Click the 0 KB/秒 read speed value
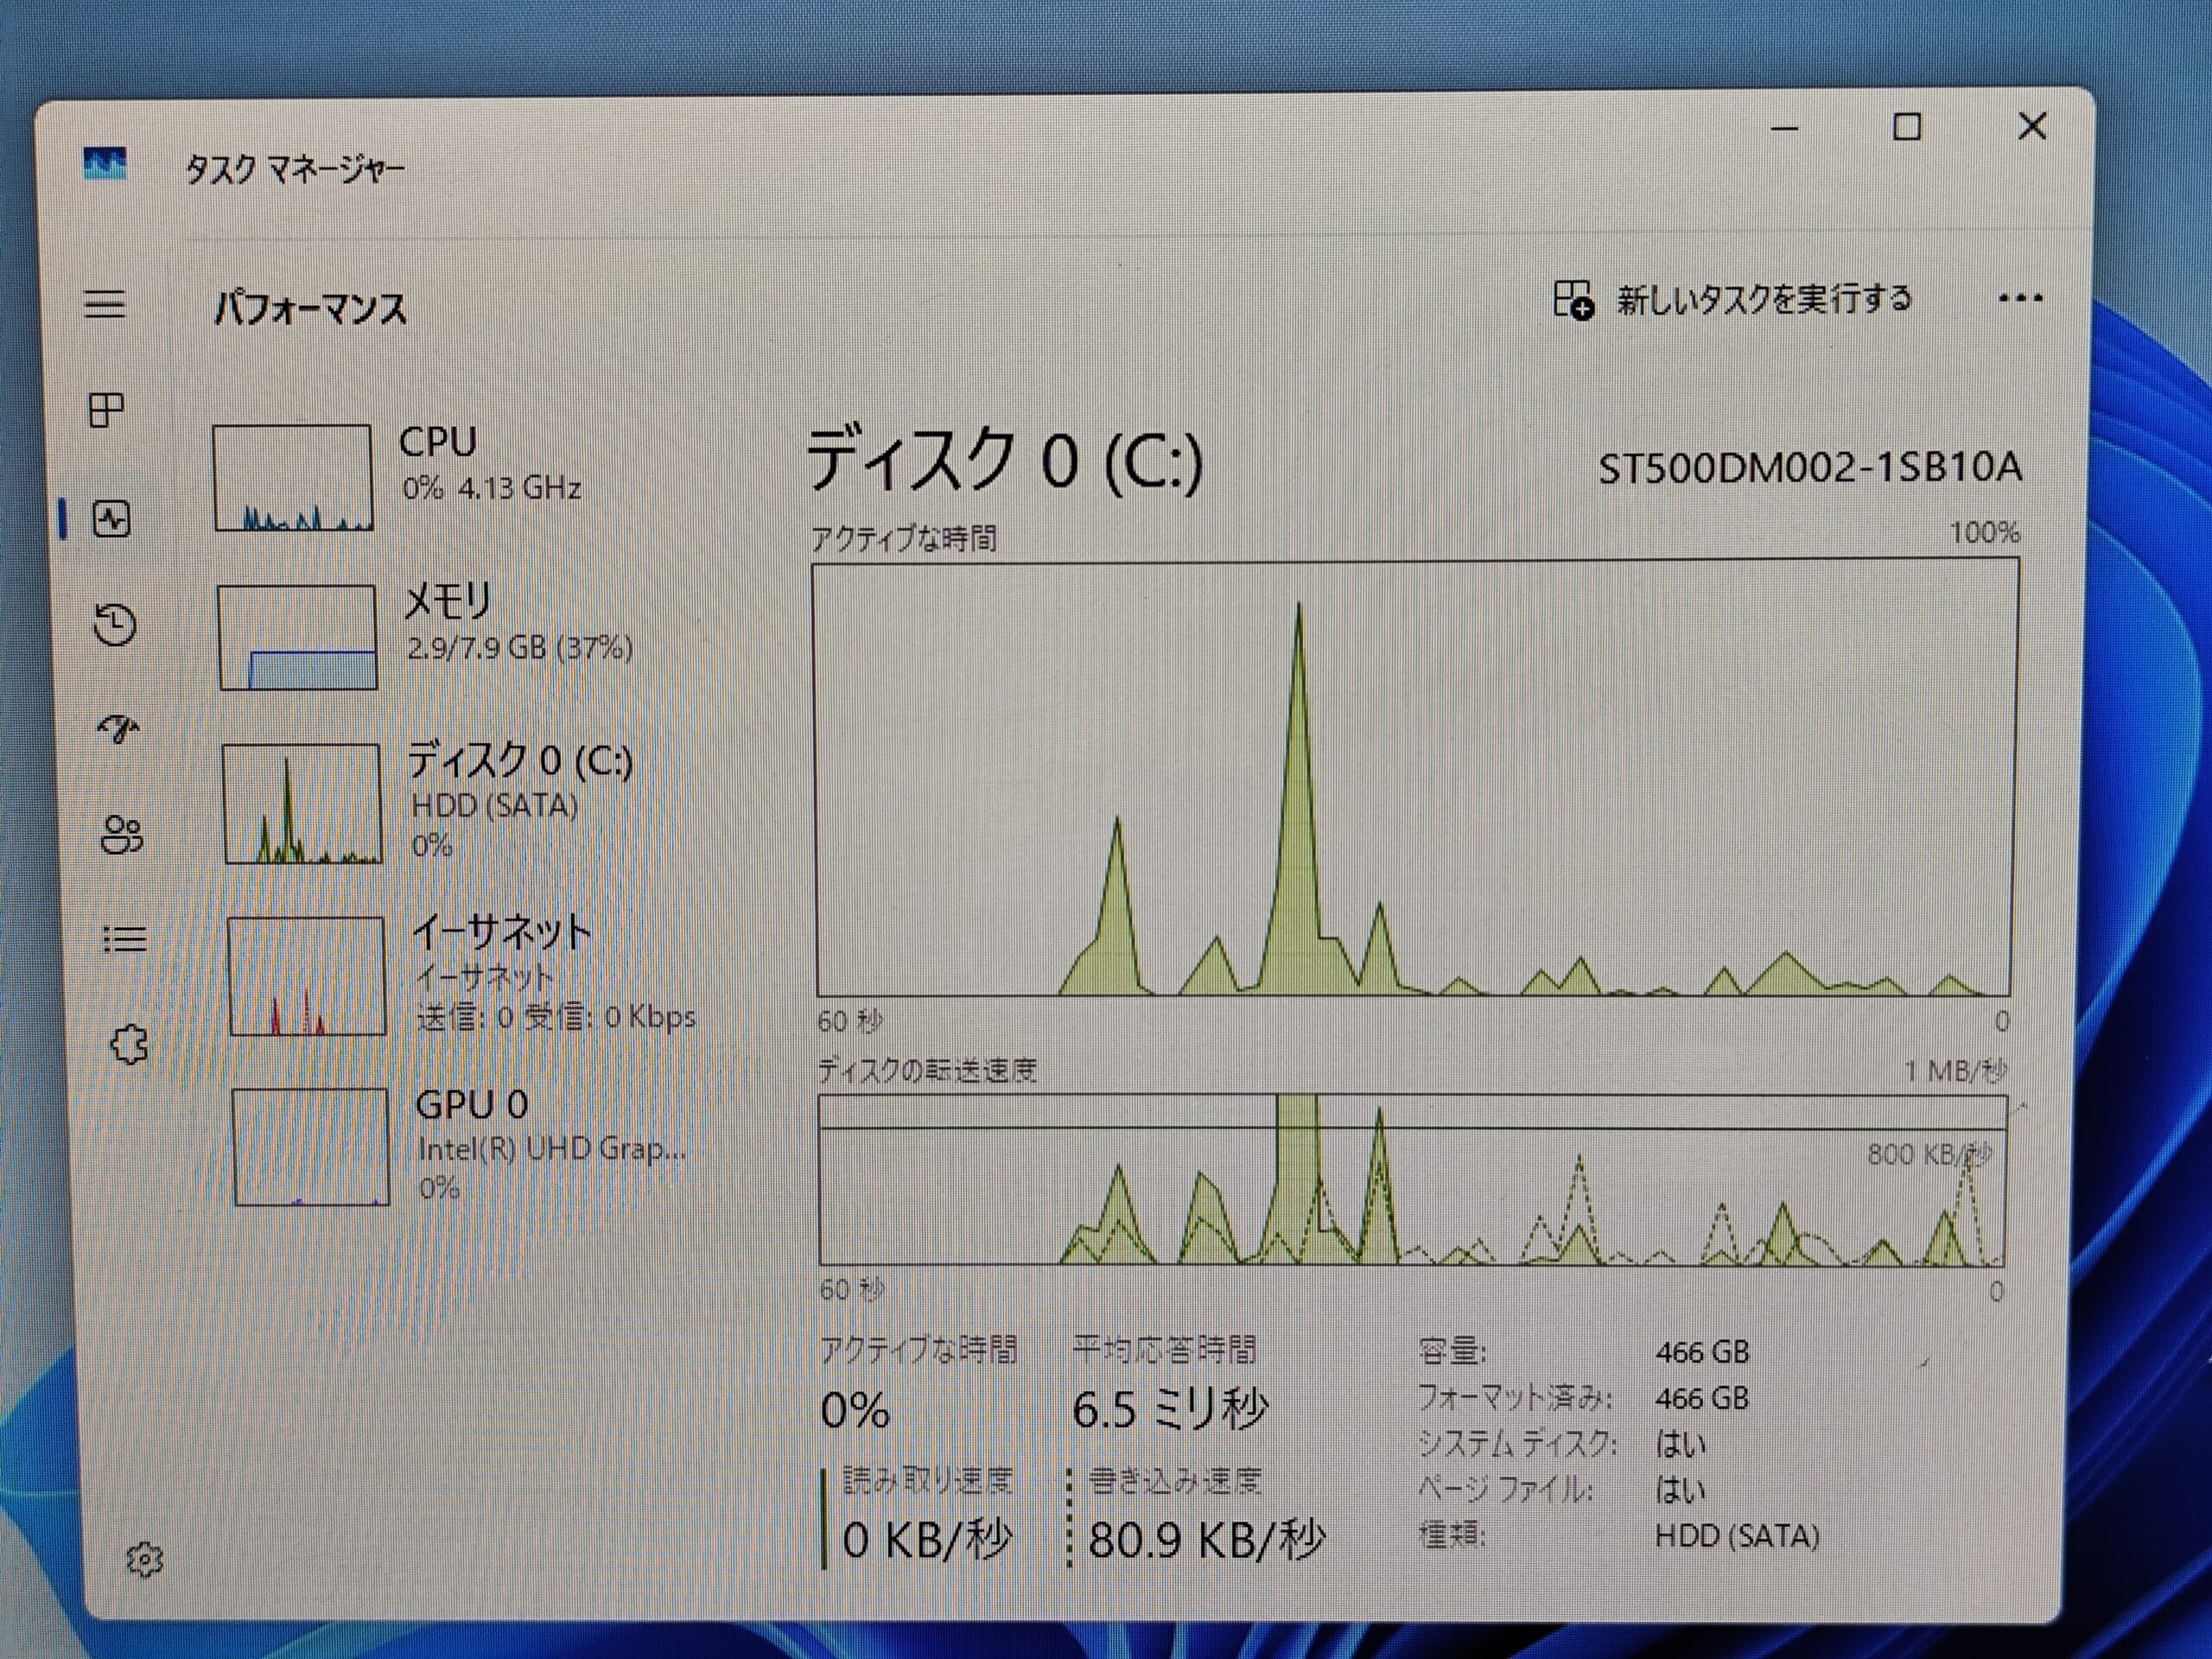The height and width of the screenshot is (1659, 2212). (x=927, y=1539)
